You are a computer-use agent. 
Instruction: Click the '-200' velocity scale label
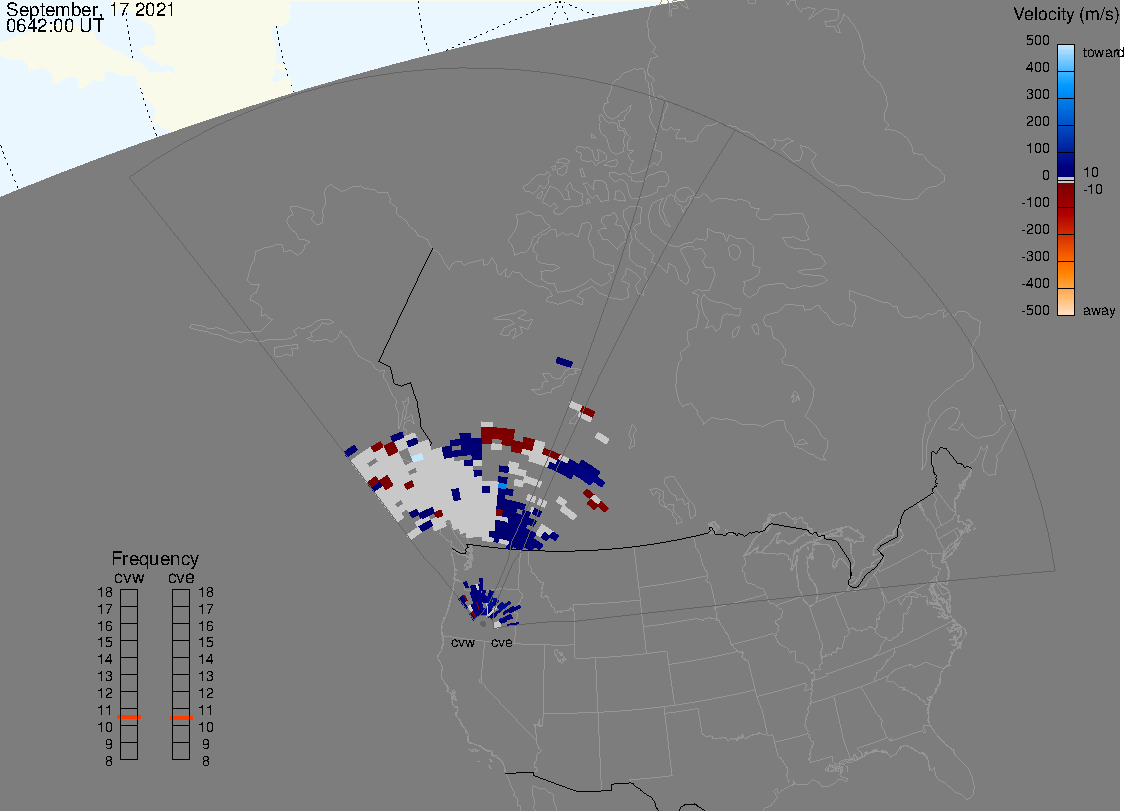point(1036,229)
